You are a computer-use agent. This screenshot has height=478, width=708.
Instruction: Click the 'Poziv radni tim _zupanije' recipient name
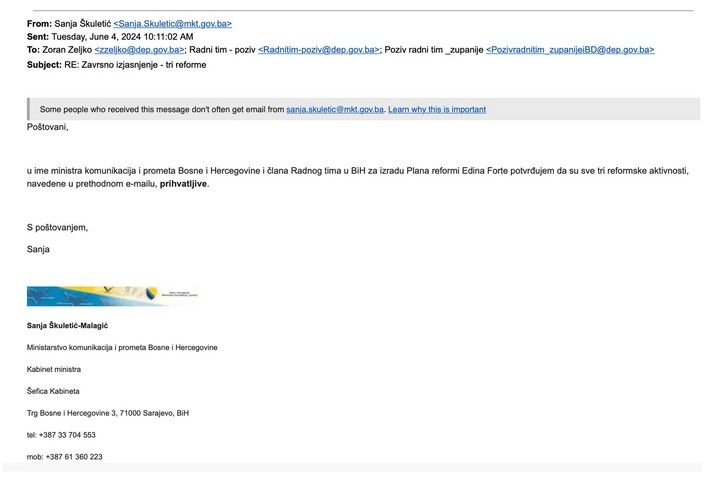[x=434, y=50]
